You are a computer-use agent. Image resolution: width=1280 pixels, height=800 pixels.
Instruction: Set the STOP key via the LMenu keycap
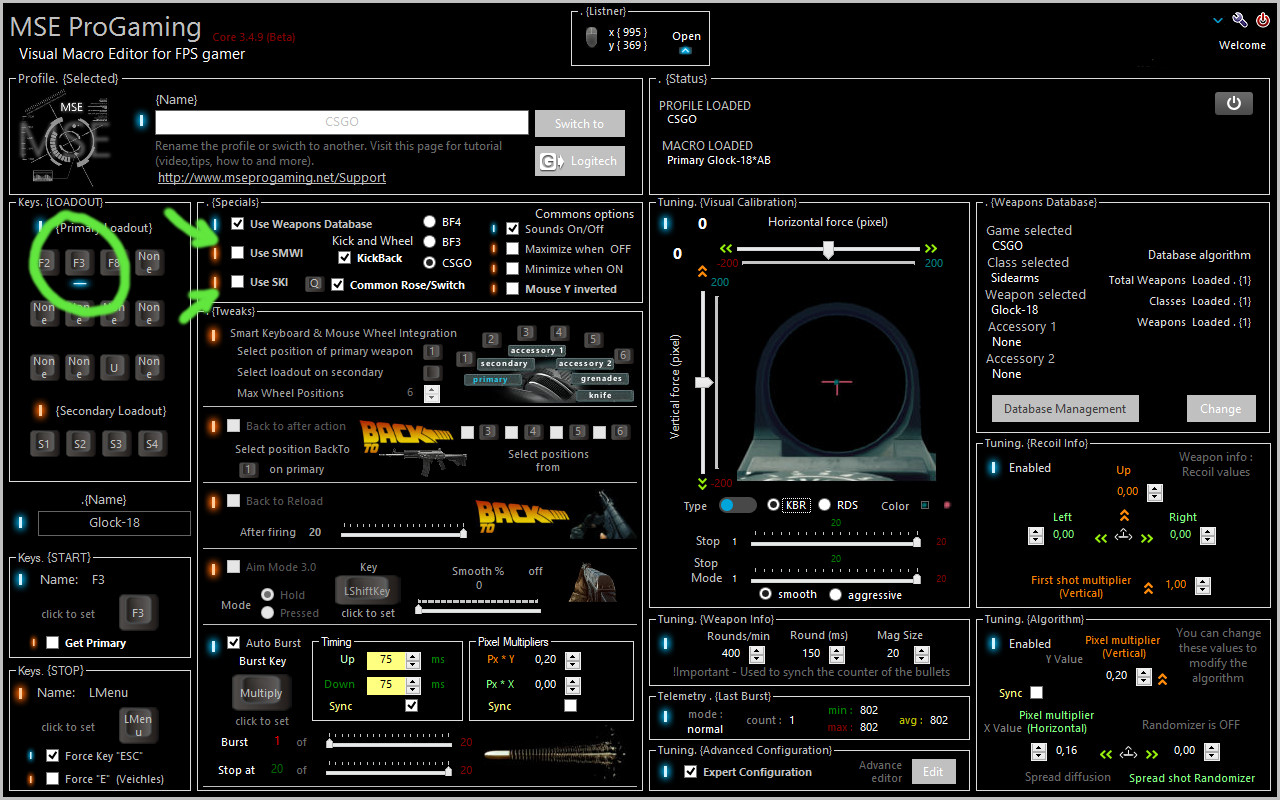point(138,726)
